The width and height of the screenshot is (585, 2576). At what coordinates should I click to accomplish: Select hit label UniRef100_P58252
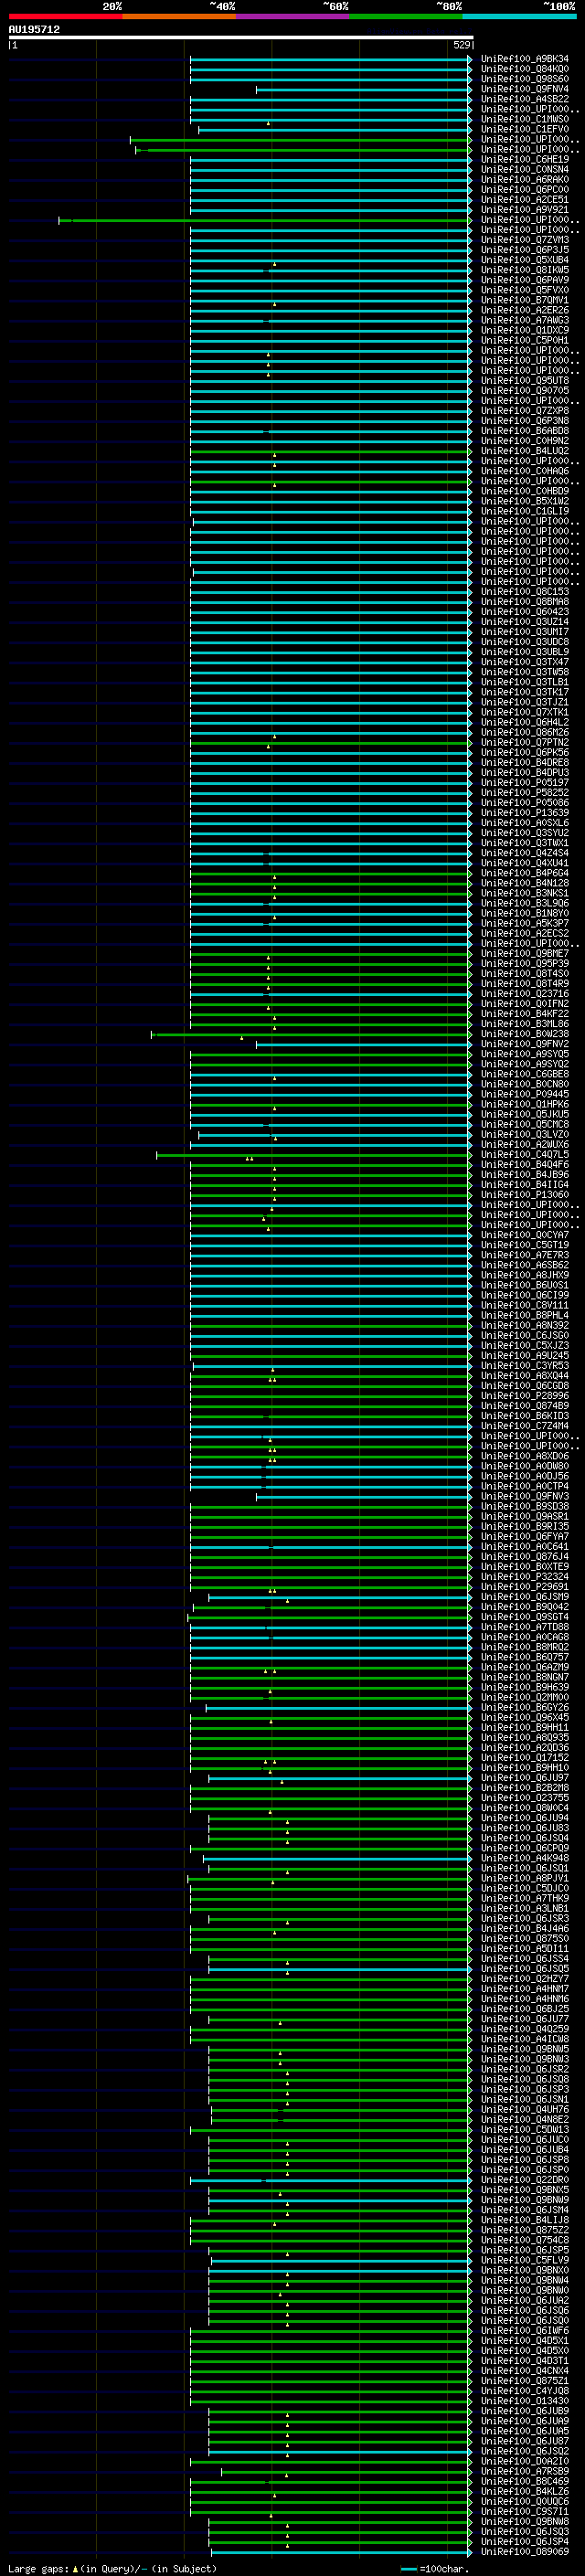tap(525, 793)
